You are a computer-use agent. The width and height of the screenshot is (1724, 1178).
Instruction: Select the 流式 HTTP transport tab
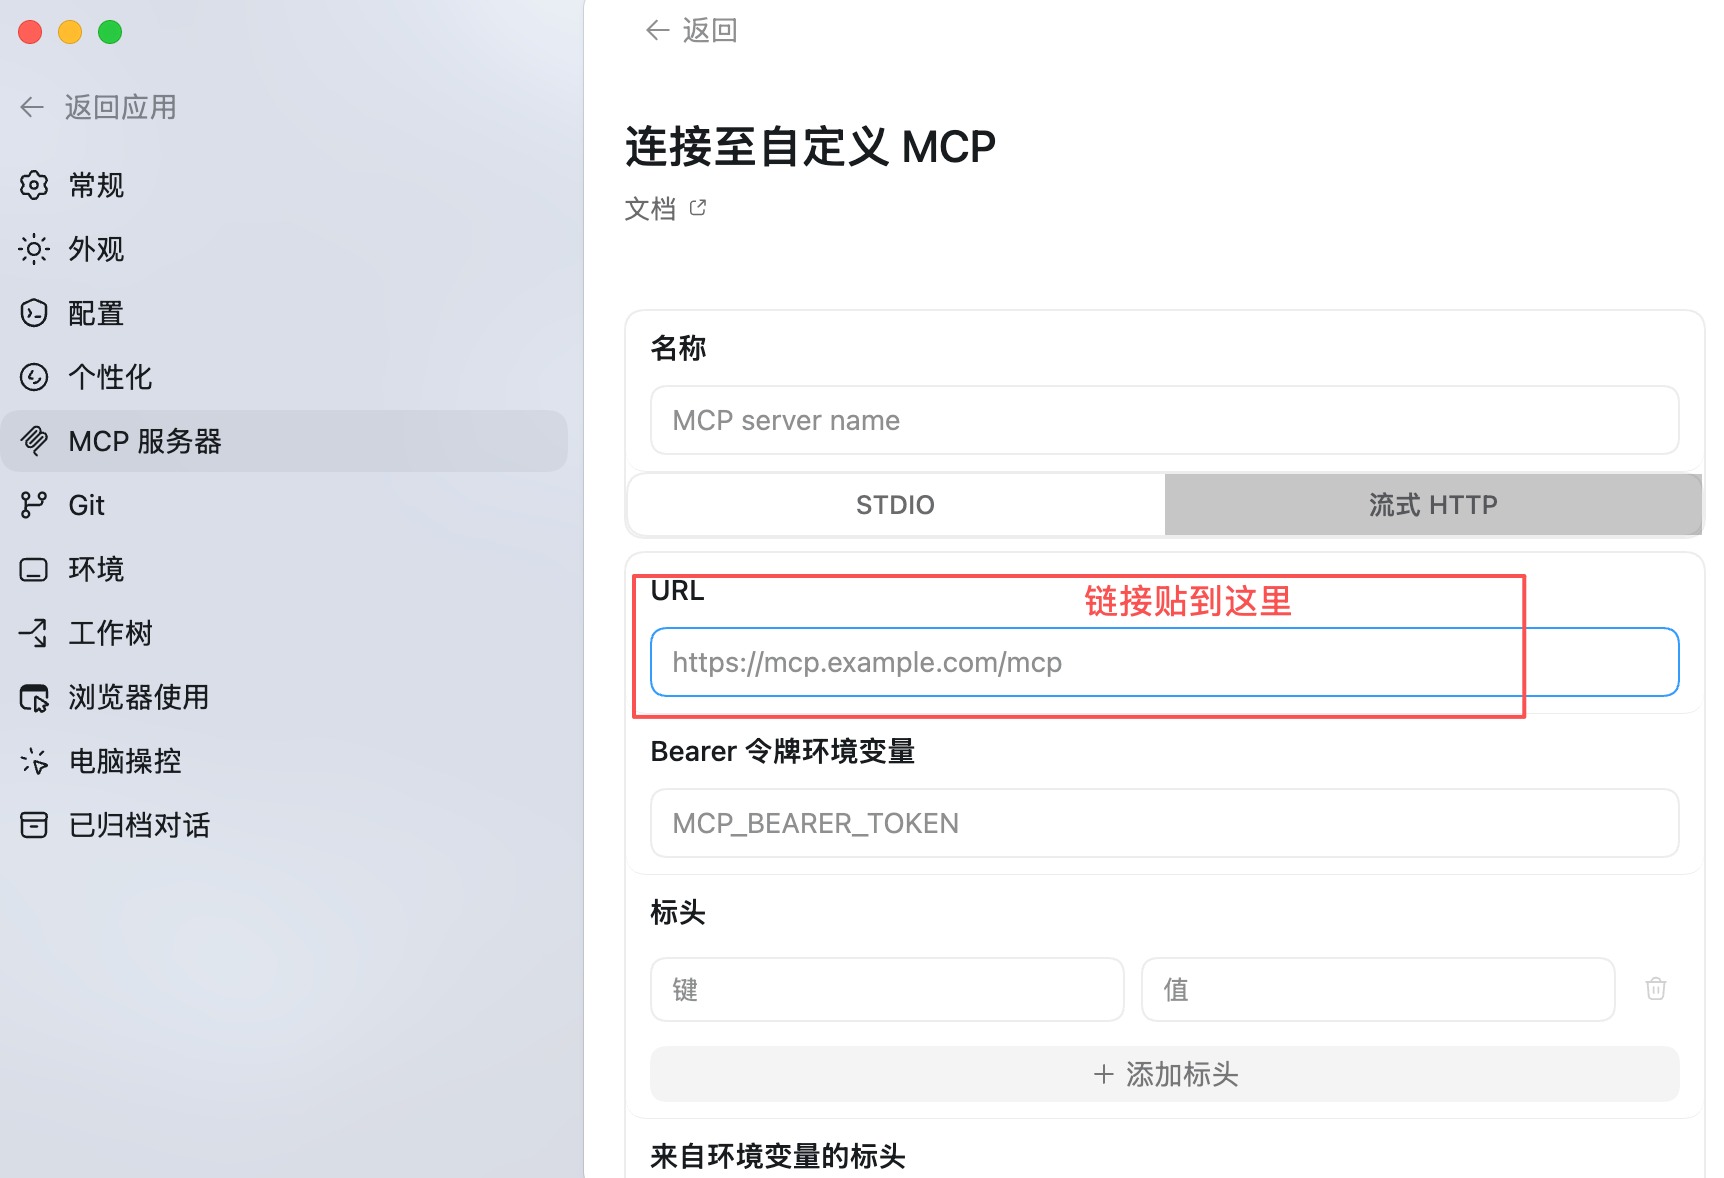[x=1433, y=505]
